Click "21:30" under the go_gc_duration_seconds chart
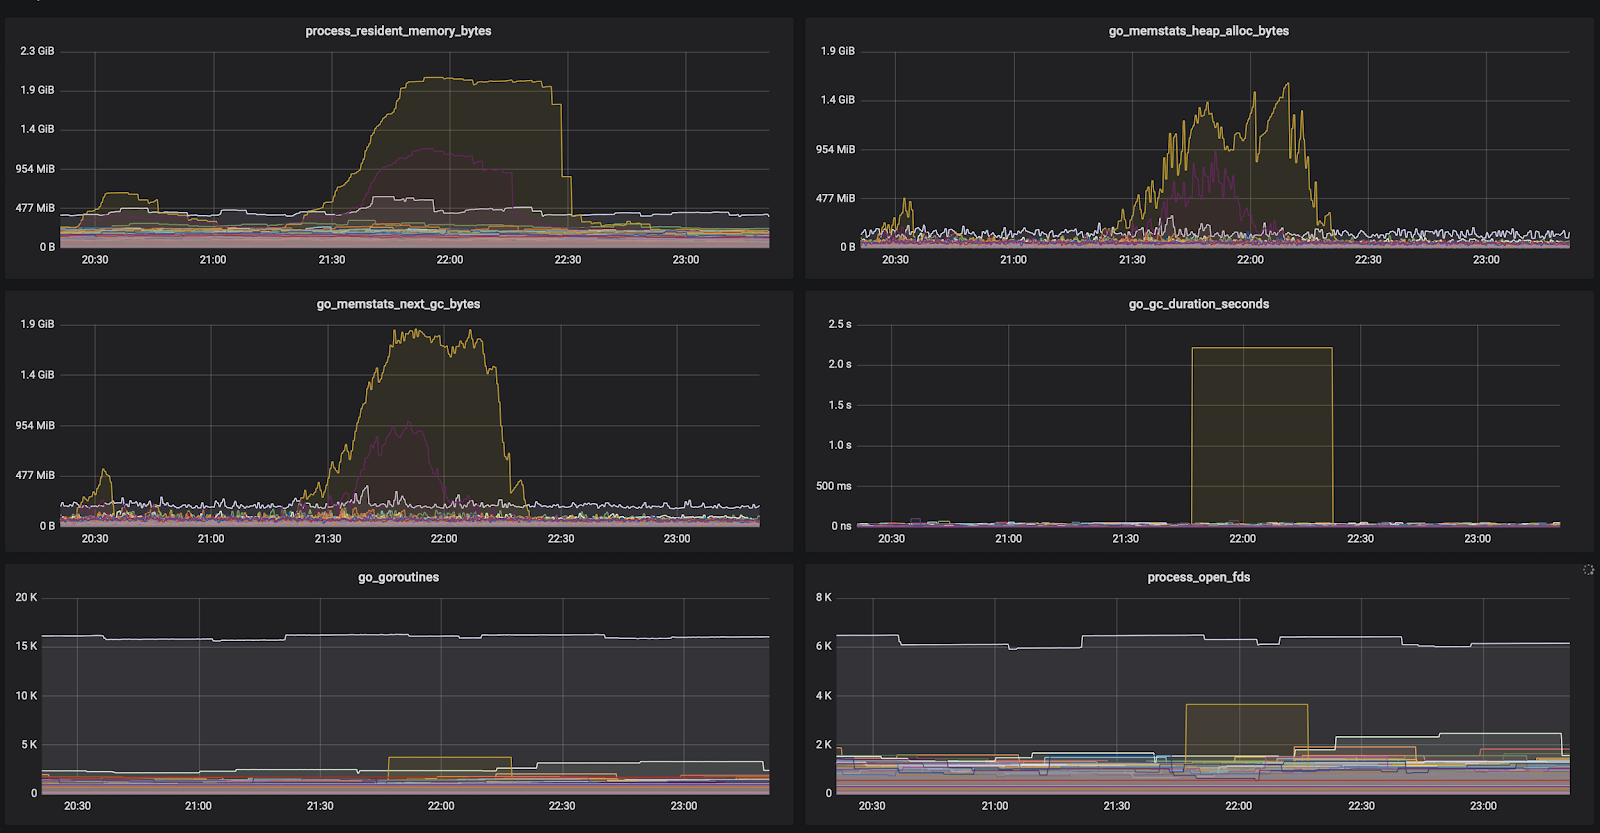Image resolution: width=1600 pixels, height=833 pixels. pos(1125,539)
